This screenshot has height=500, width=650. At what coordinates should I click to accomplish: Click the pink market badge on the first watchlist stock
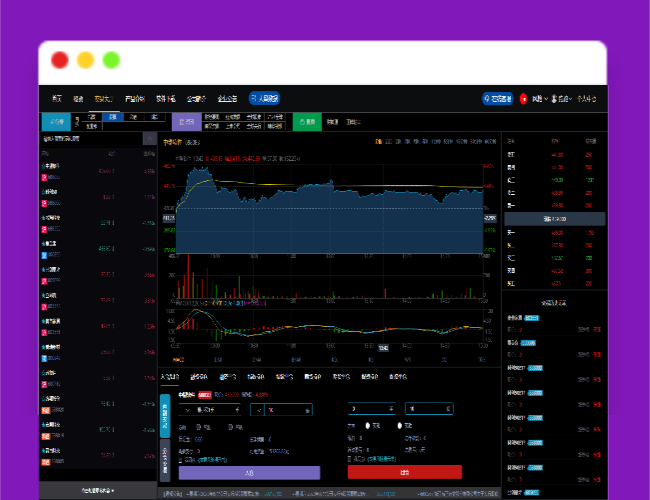coord(44,175)
